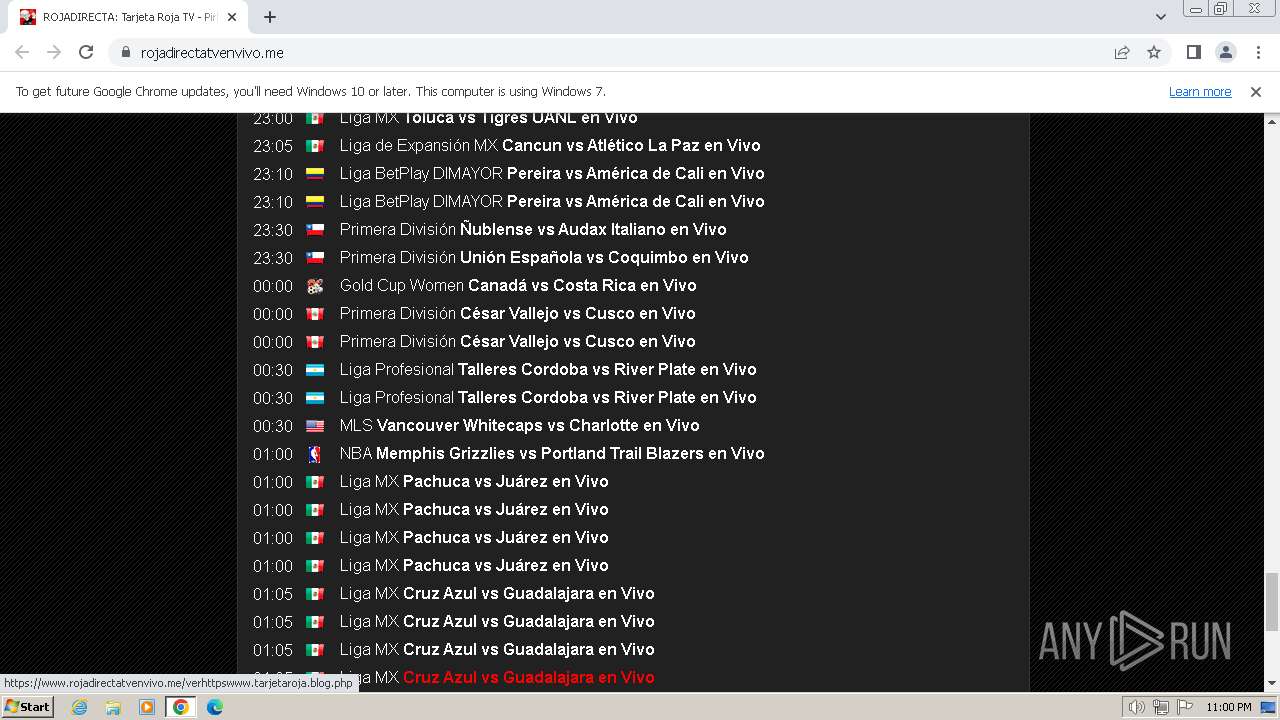Click the vertical page scrollbar thumb
The width and height of the screenshot is (1280, 720).
point(1272,601)
